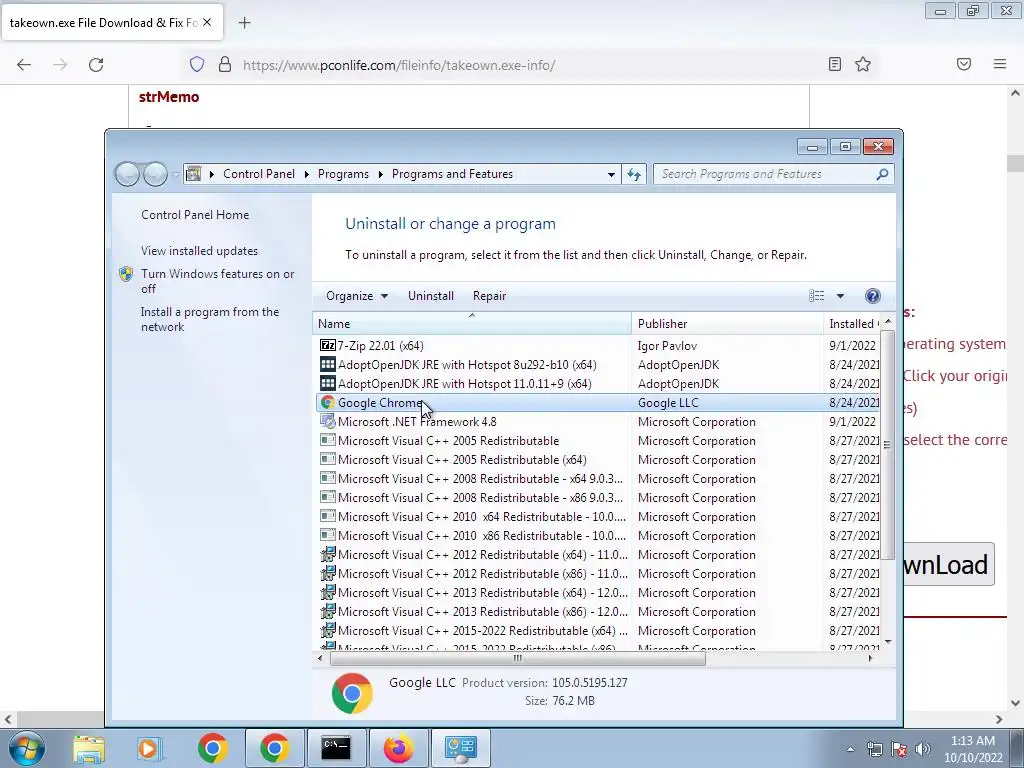Open Install a program from the network
Screen dimensions: 1024x768
(210, 319)
